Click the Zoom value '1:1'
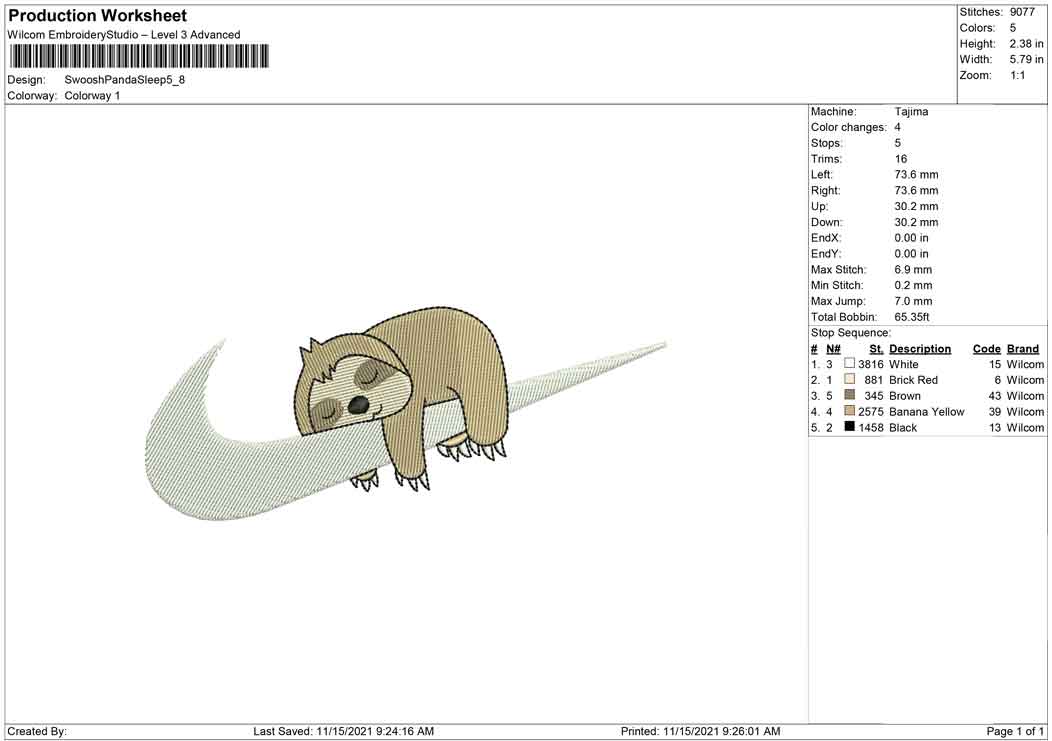 [1017, 75]
